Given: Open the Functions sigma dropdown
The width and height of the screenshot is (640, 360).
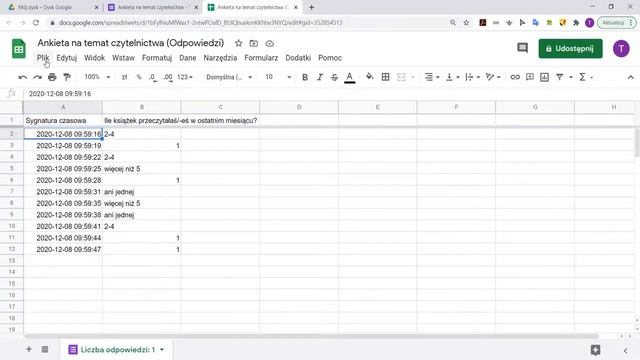Looking at the screenshot, I should 586,77.
